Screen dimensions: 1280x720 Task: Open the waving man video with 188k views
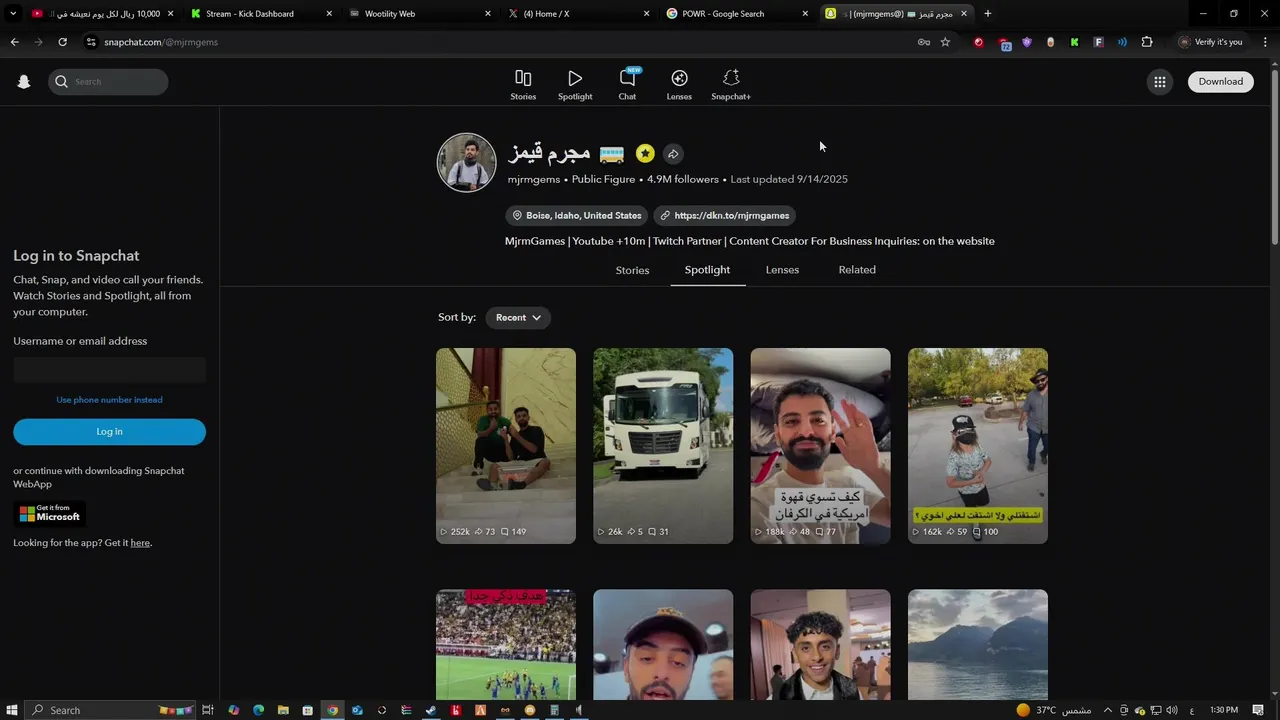pyautogui.click(x=820, y=446)
